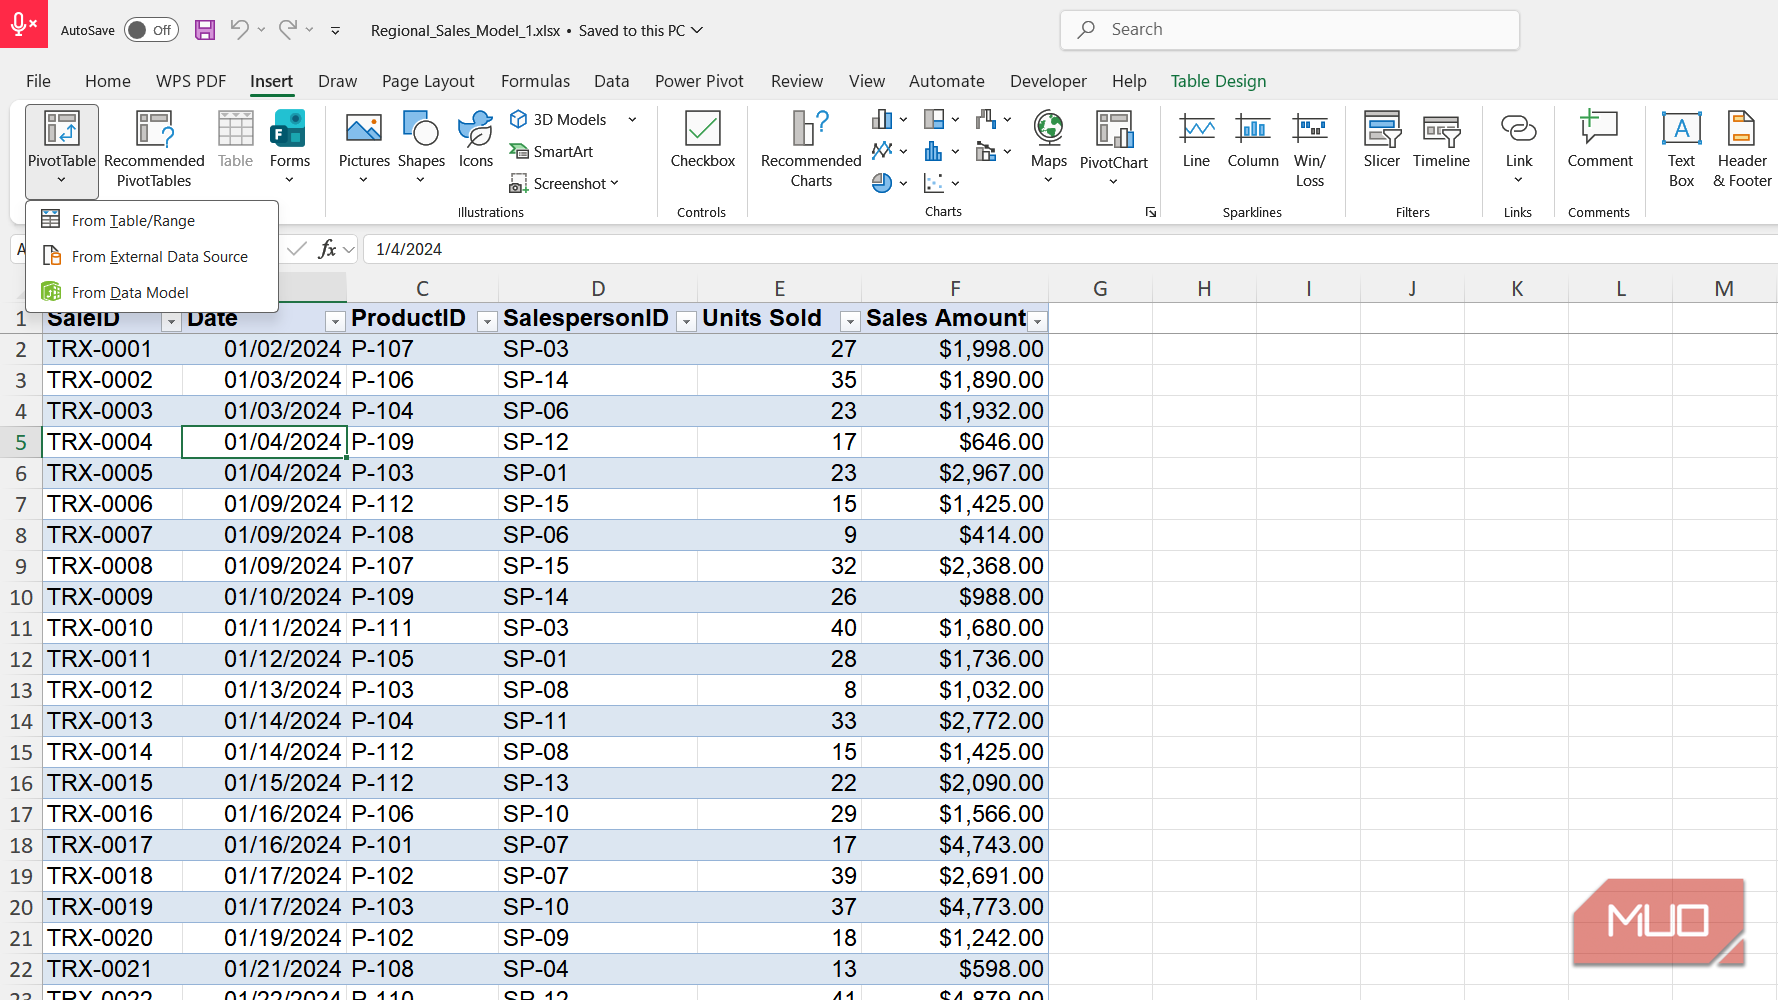Expand the 3D Models dropdown arrow
Viewport: 1778px width, 1000px height.
pyautogui.click(x=633, y=119)
